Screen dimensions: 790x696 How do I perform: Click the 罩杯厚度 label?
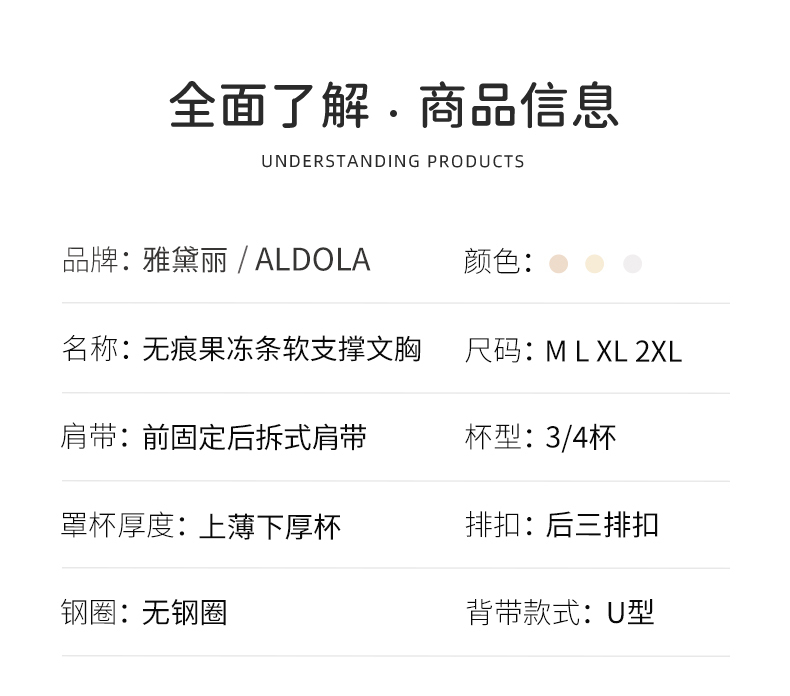point(118,525)
